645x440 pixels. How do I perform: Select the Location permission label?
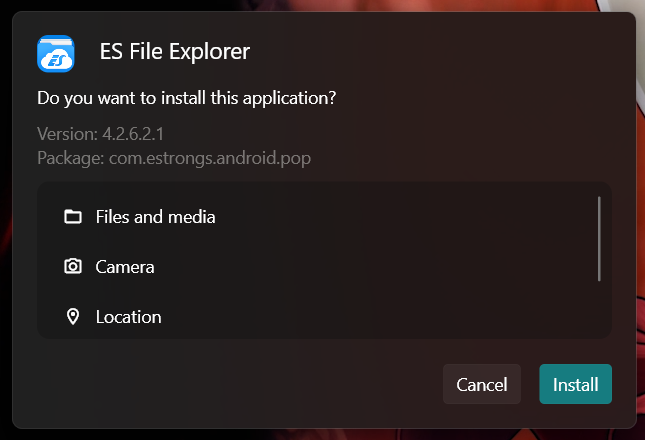click(128, 317)
